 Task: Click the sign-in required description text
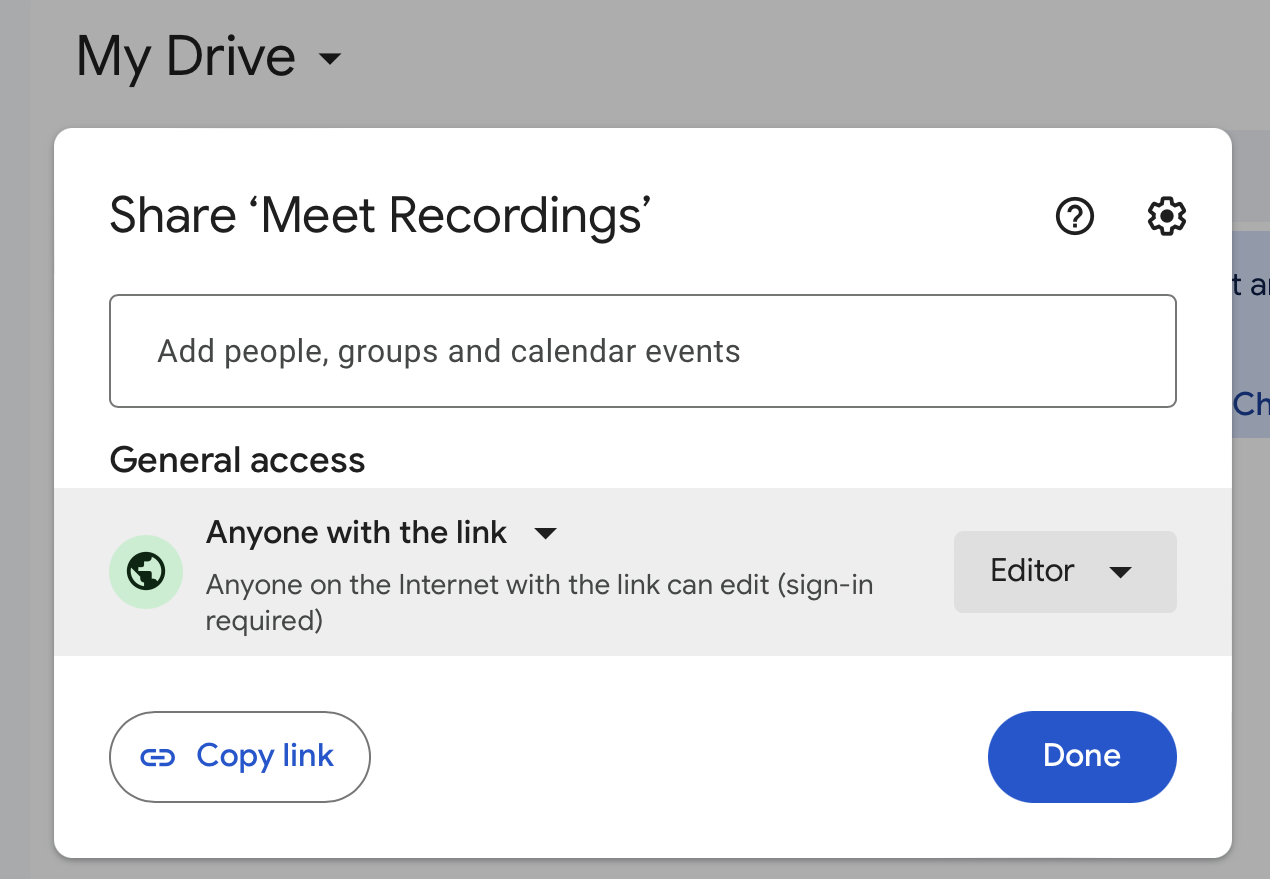coord(540,598)
